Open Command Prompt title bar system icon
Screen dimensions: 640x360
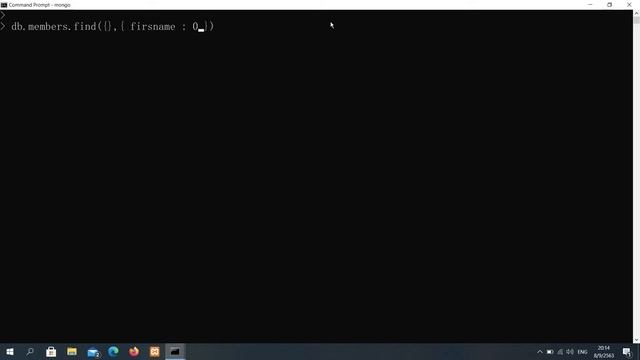[4, 5]
